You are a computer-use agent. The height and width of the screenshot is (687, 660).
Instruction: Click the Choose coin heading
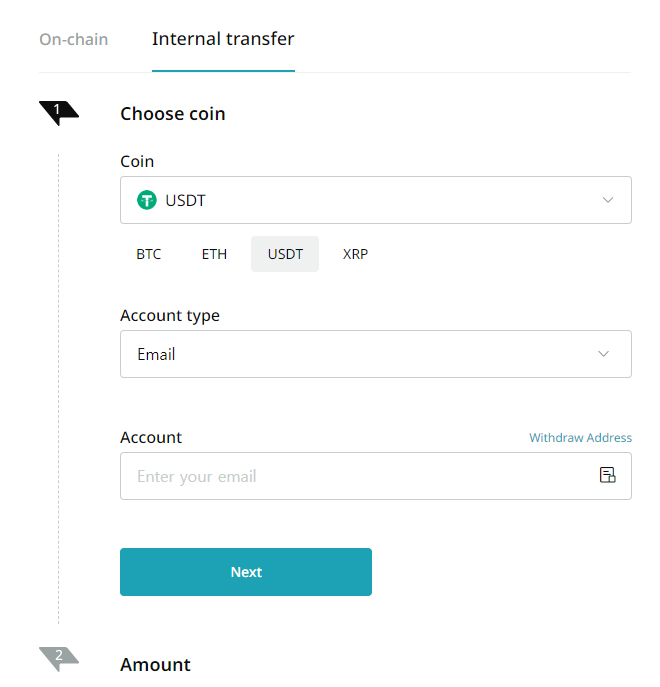[x=173, y=114]
